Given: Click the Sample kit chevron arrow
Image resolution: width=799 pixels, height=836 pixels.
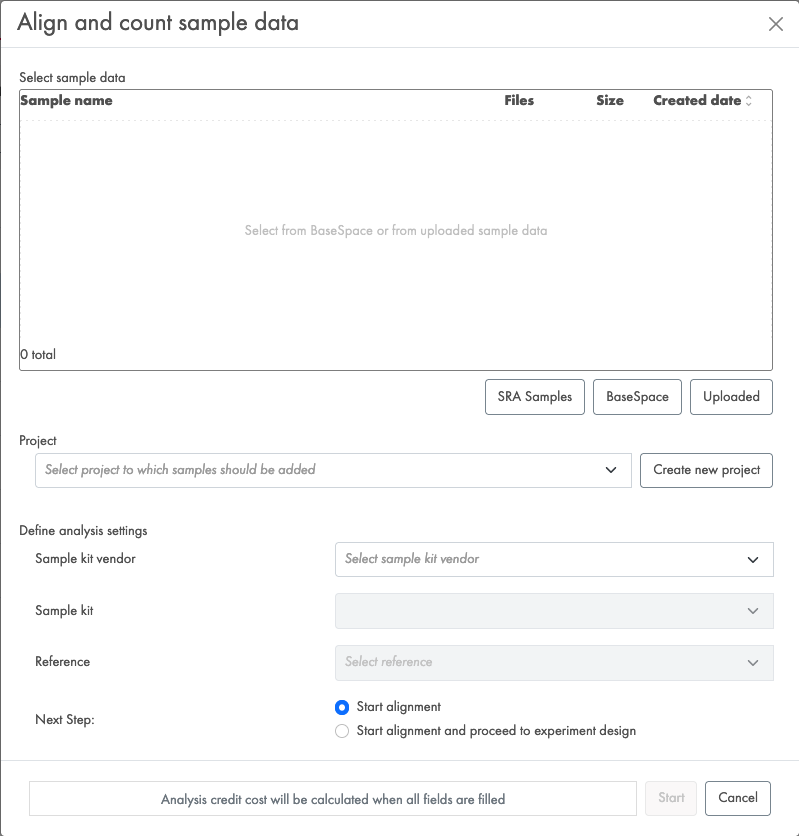Looking at the screenshot, I should point(753,611).
